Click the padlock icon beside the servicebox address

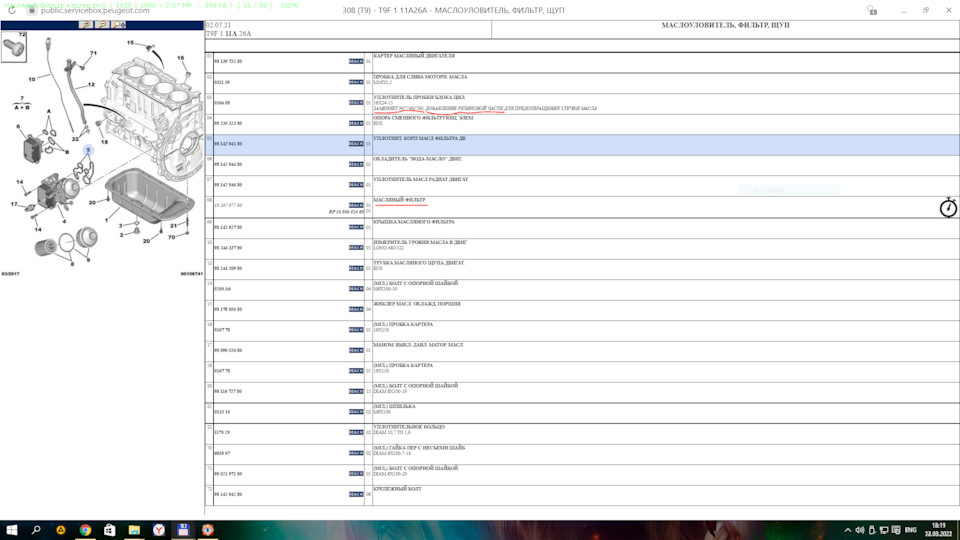(32, 10)
